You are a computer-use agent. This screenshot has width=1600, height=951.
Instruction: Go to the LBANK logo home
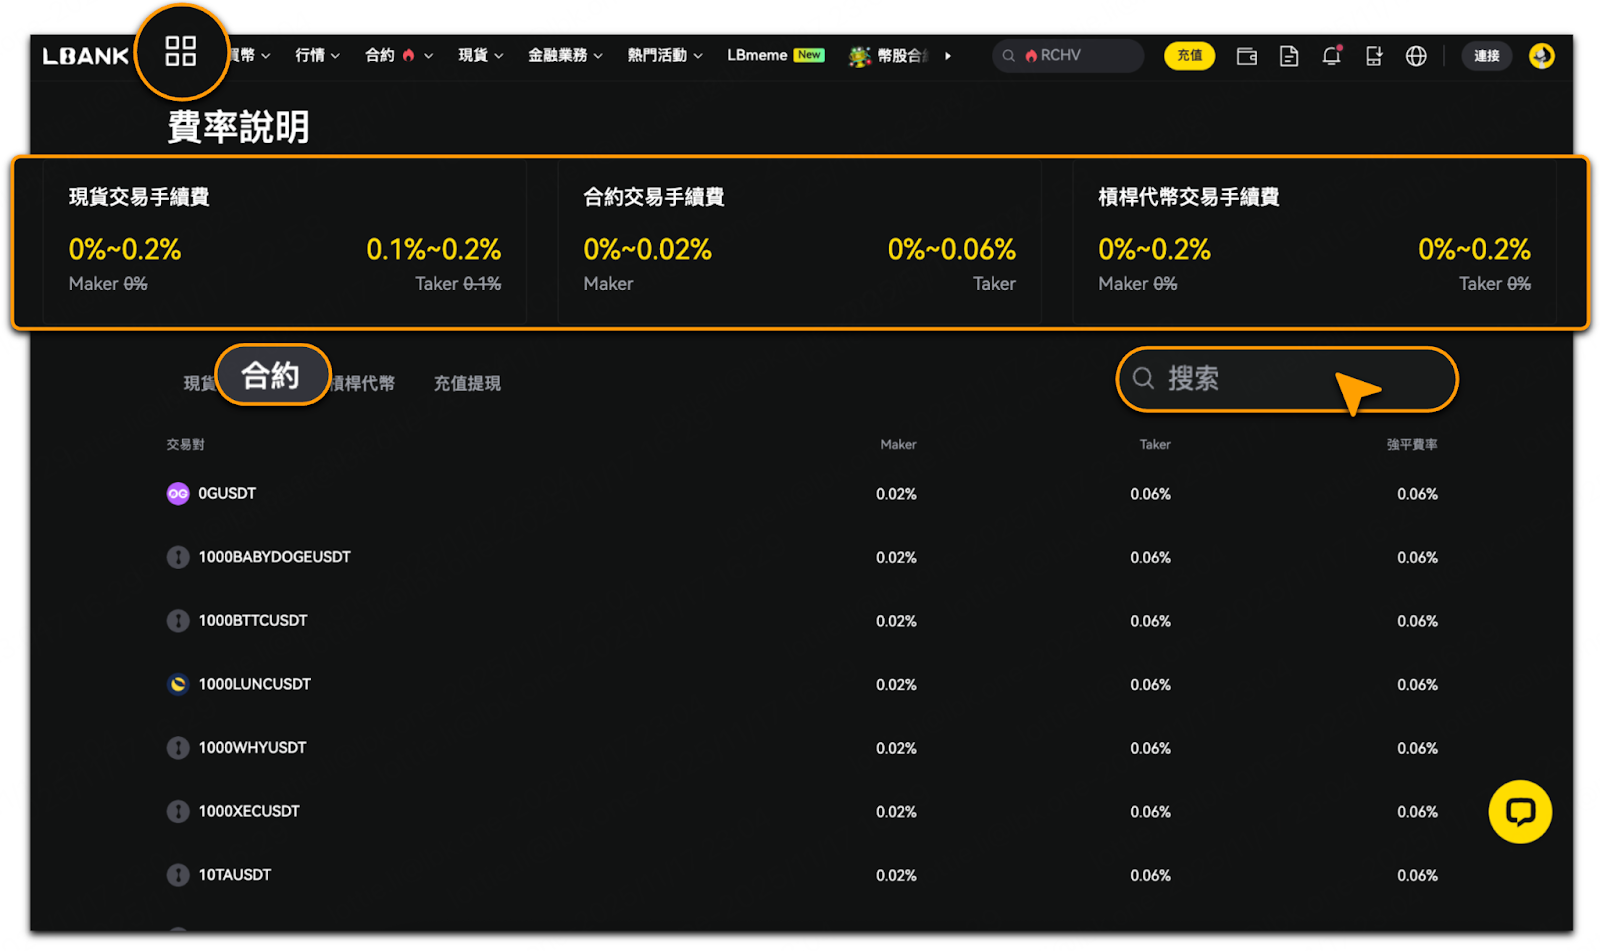86,56
